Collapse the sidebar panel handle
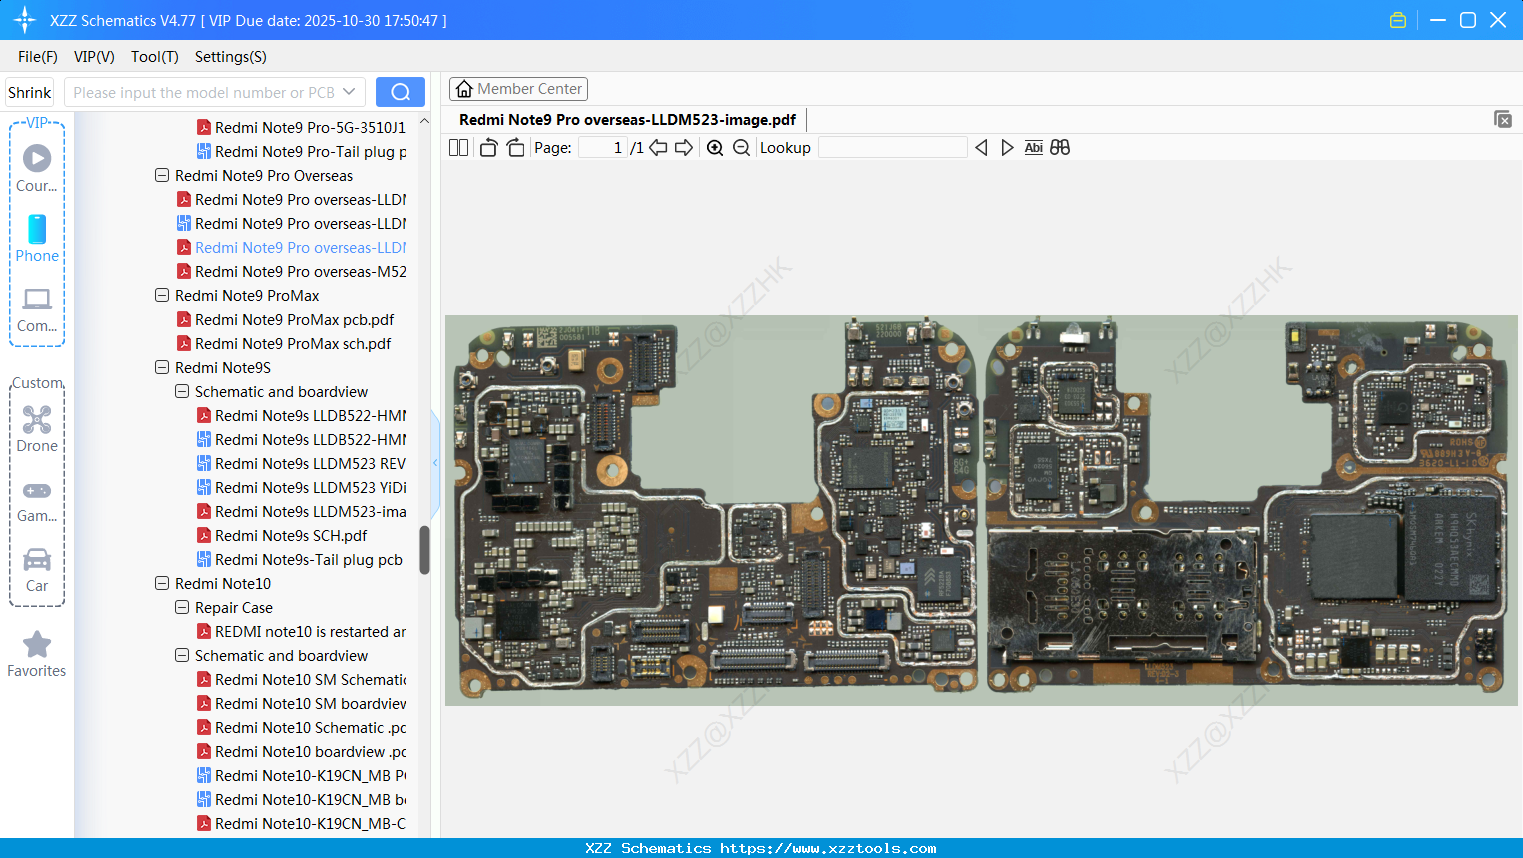The height and width of the screenshot is (858, 1523). (x=435, y=462)
